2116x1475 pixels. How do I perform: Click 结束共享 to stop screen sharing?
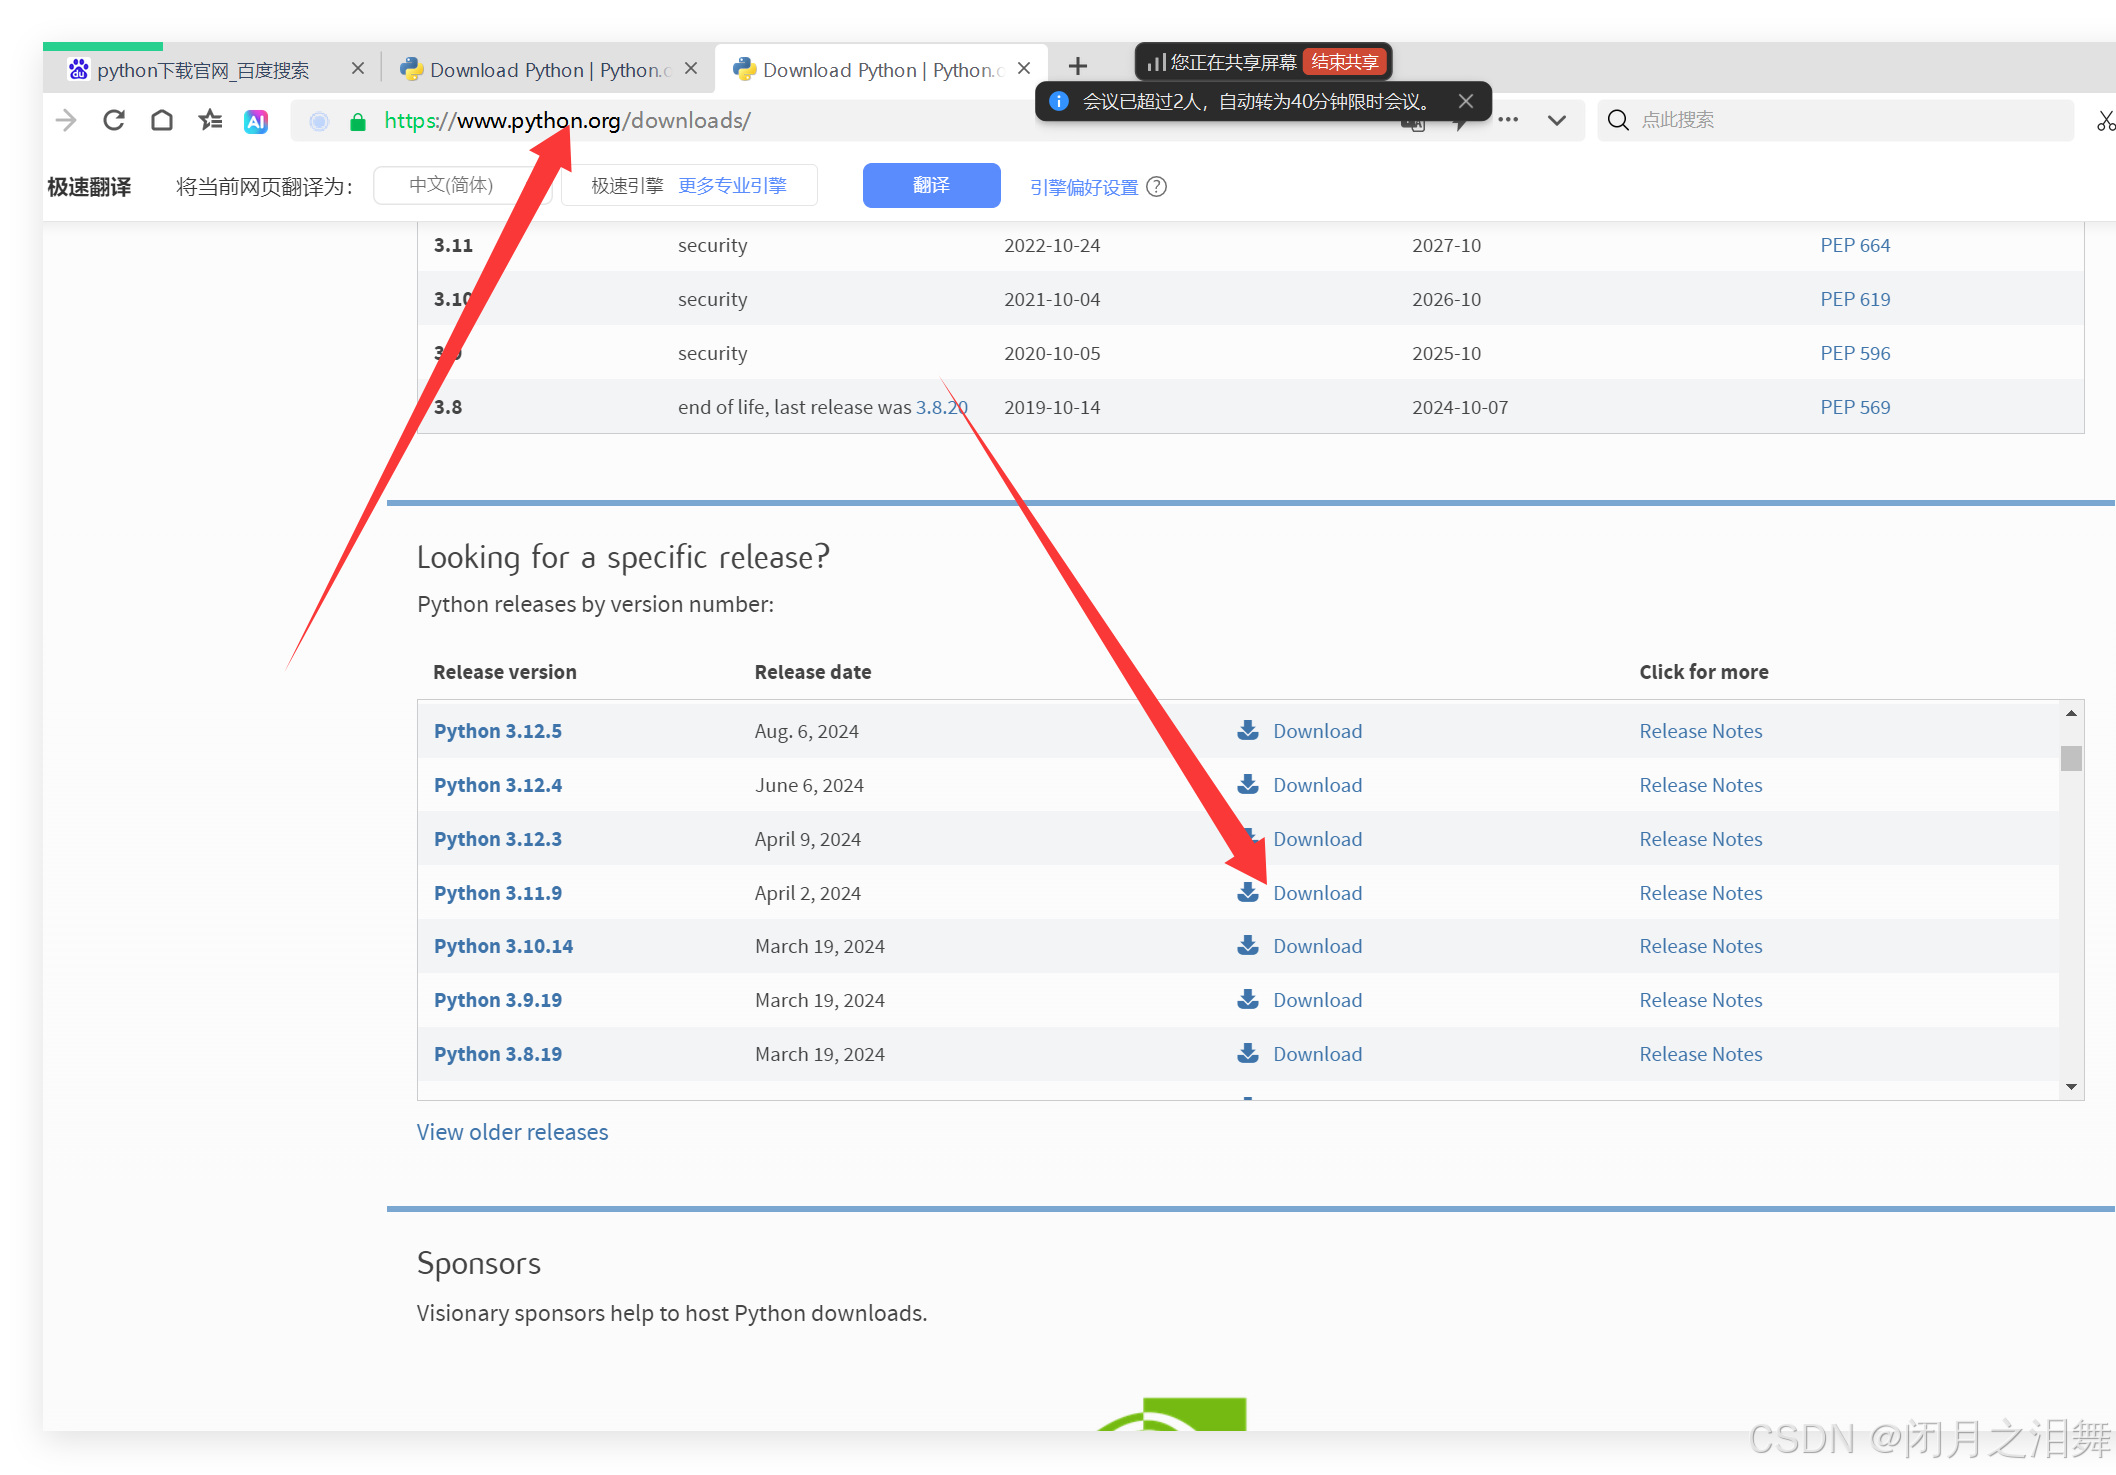click(x=1344, y=62)
